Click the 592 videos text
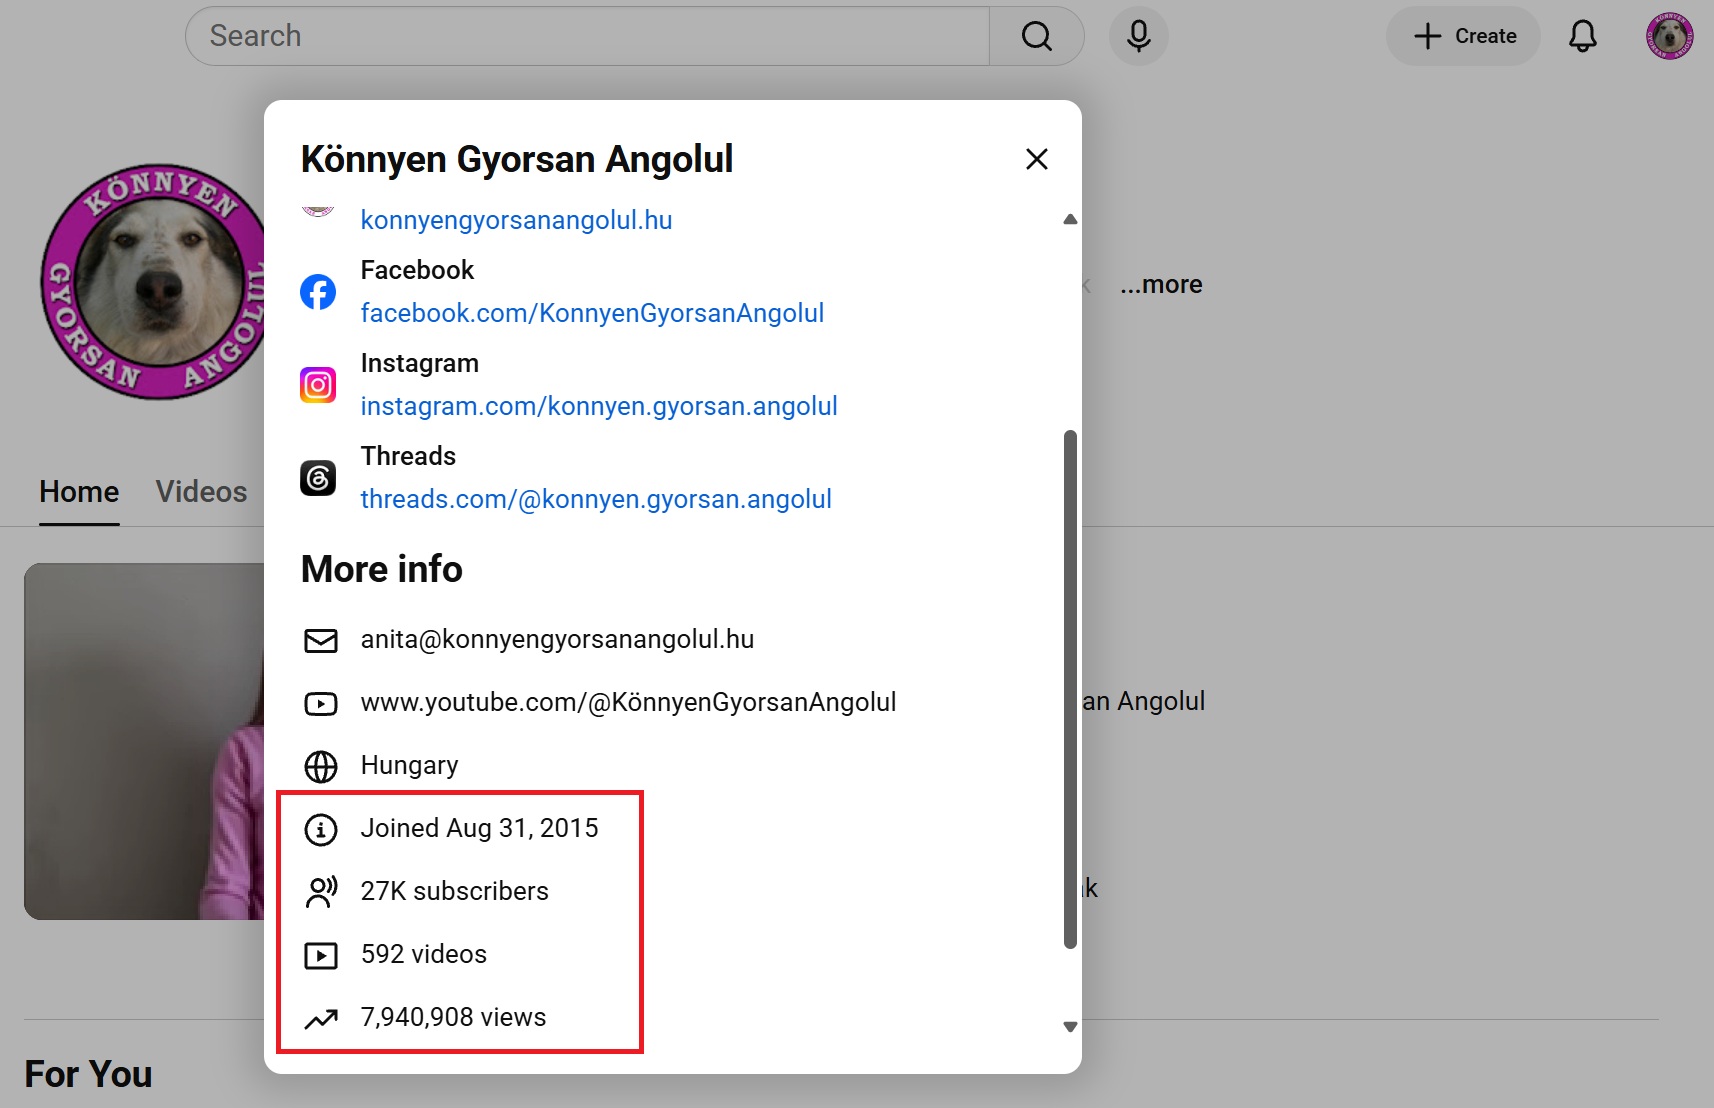The width and height of the screenshot is (1714, 1108). coord(423,955)
